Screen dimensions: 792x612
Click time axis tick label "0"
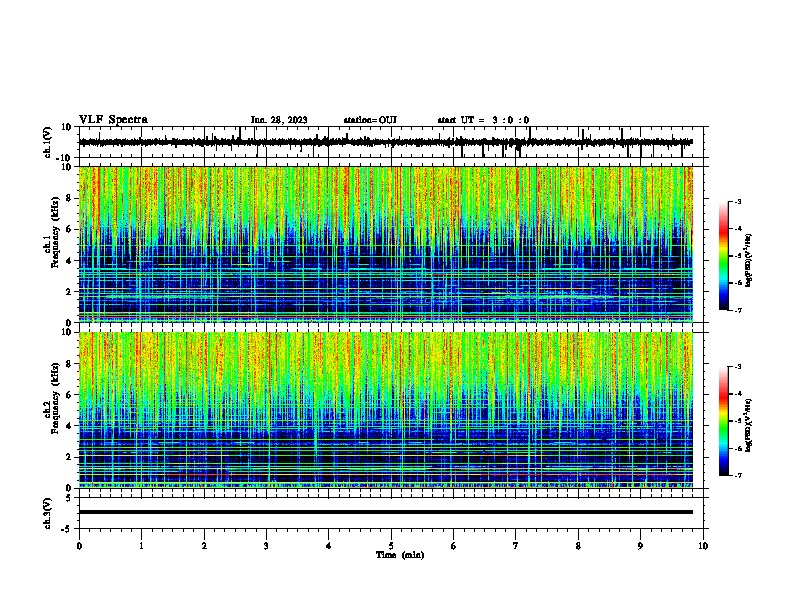point(79,546)
